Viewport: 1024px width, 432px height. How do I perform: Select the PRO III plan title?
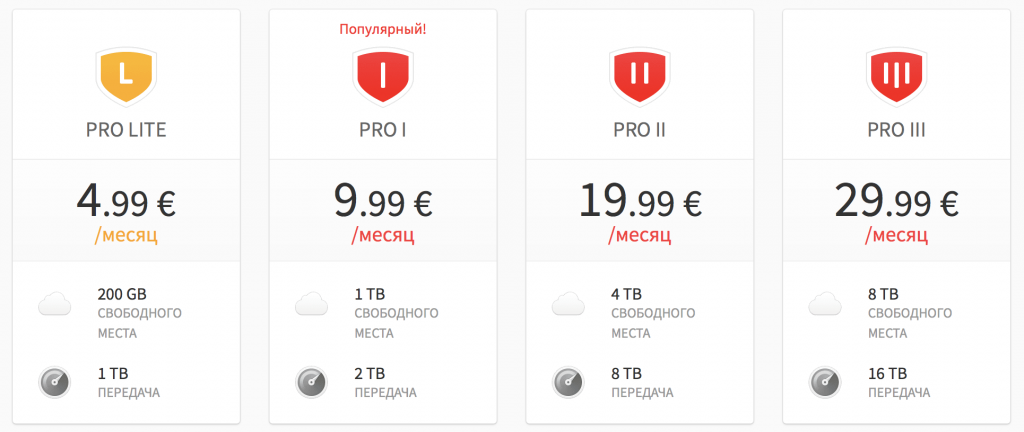896,130
